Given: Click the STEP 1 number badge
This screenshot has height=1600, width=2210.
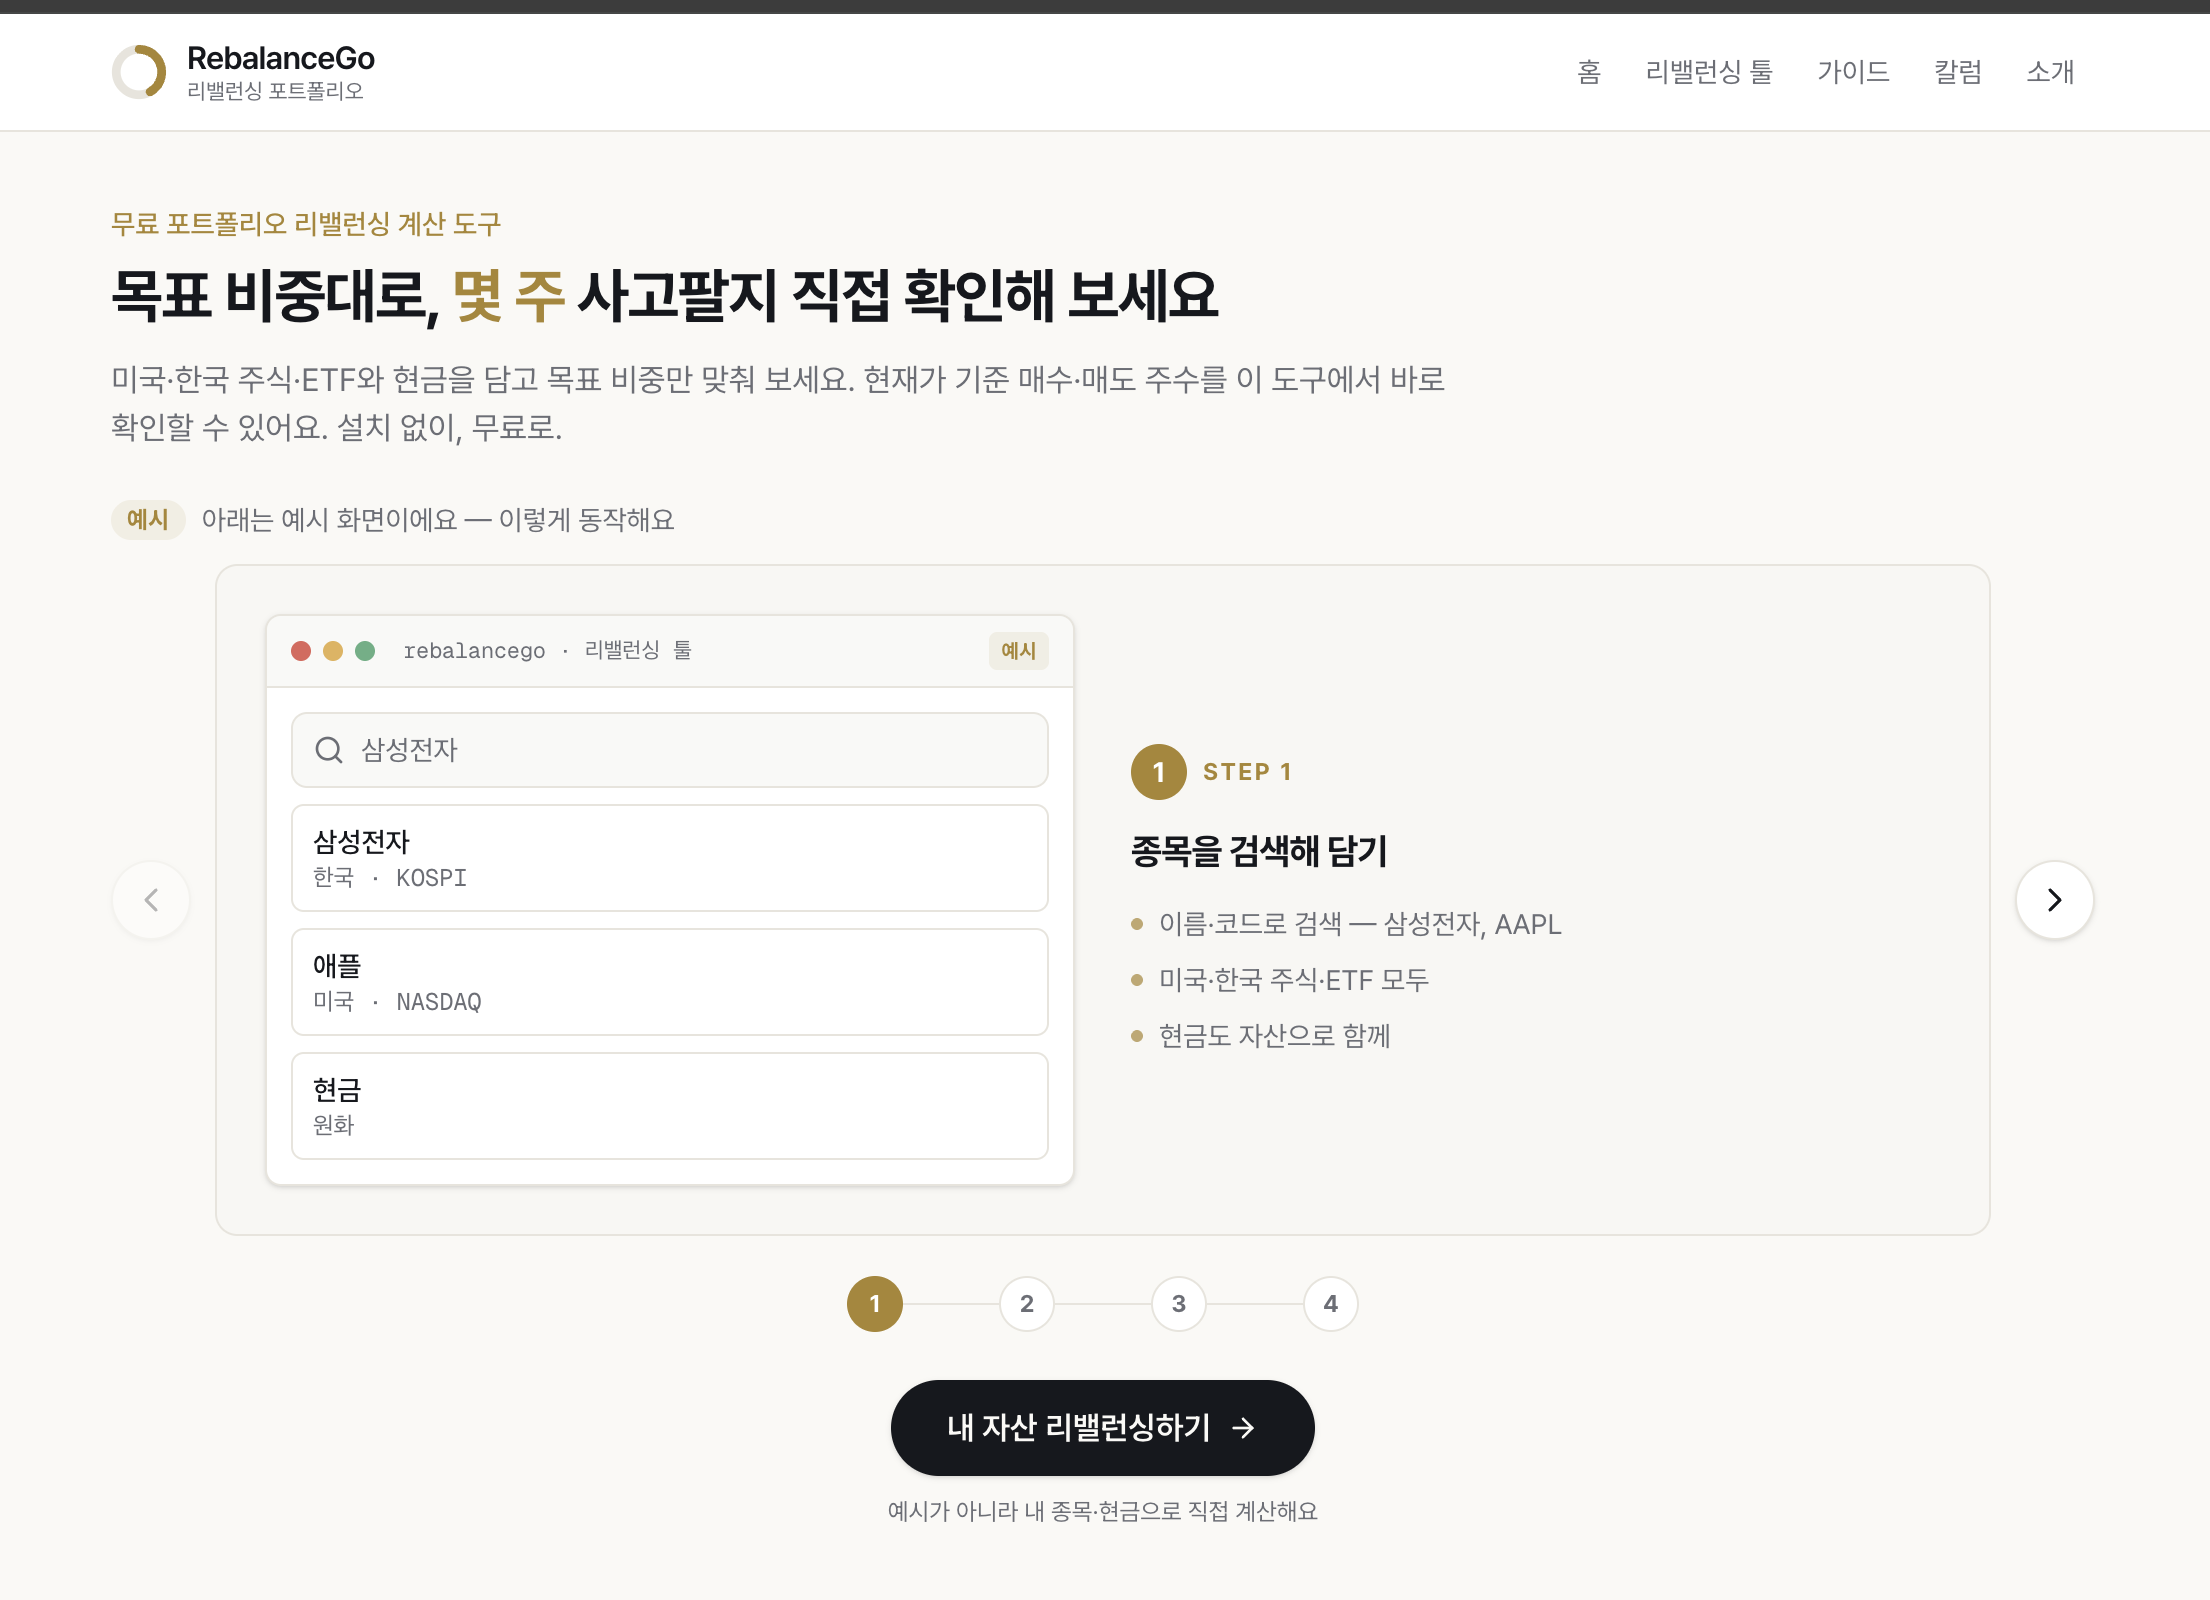Looking at the screenshot, I should tap(1159, 772).
